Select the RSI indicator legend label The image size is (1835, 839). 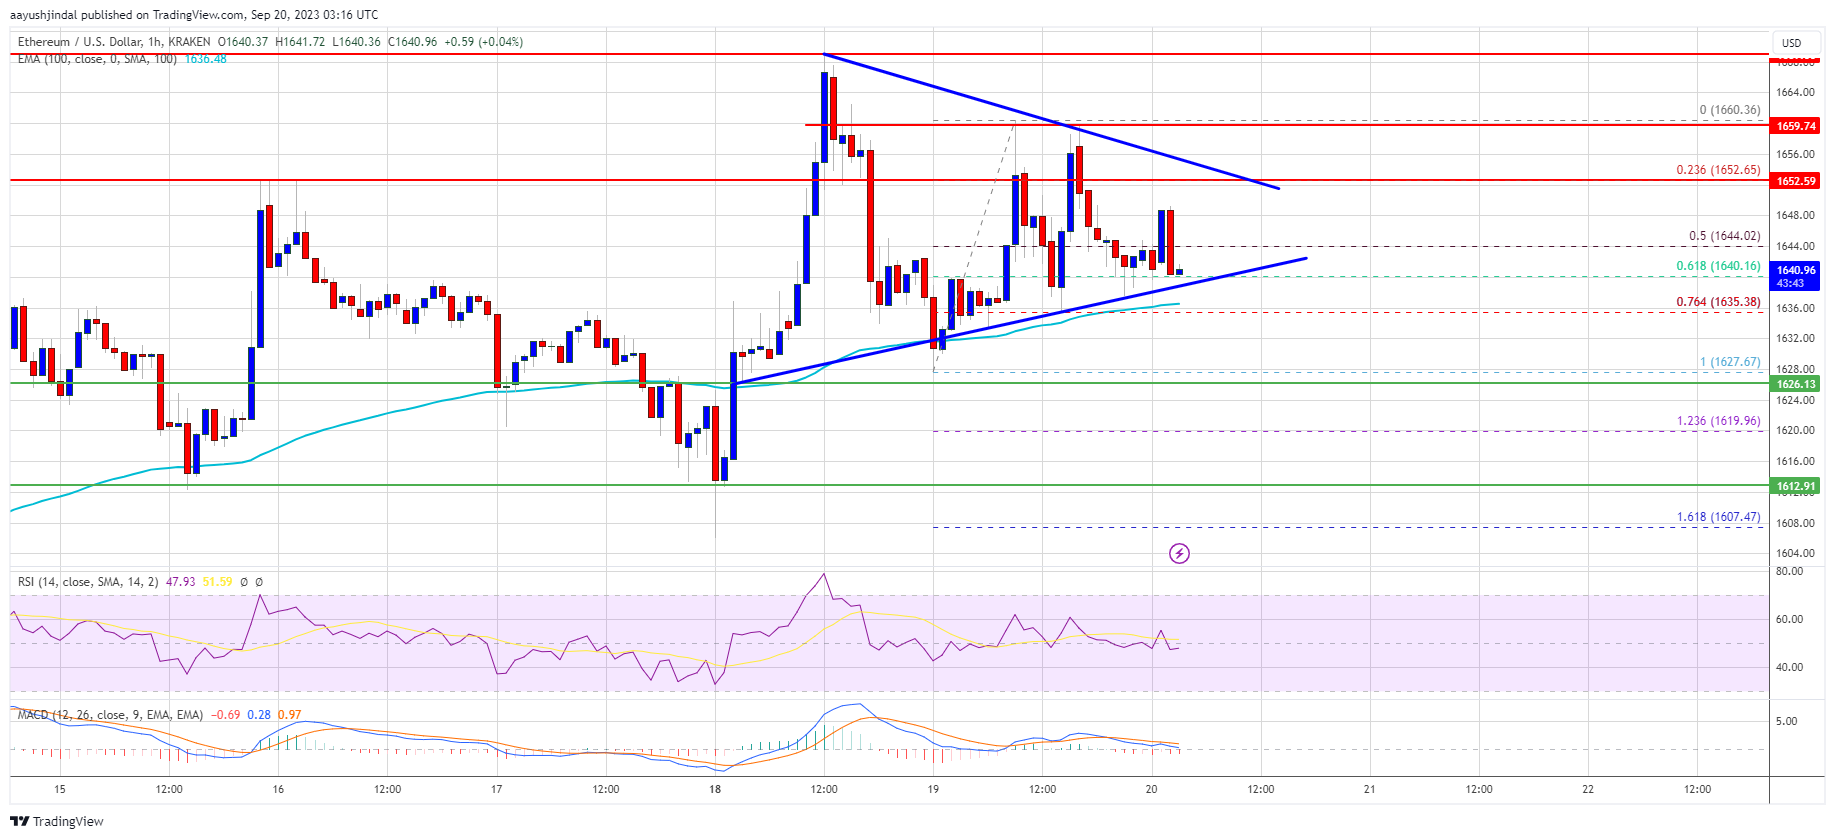[x=87, y=581]
